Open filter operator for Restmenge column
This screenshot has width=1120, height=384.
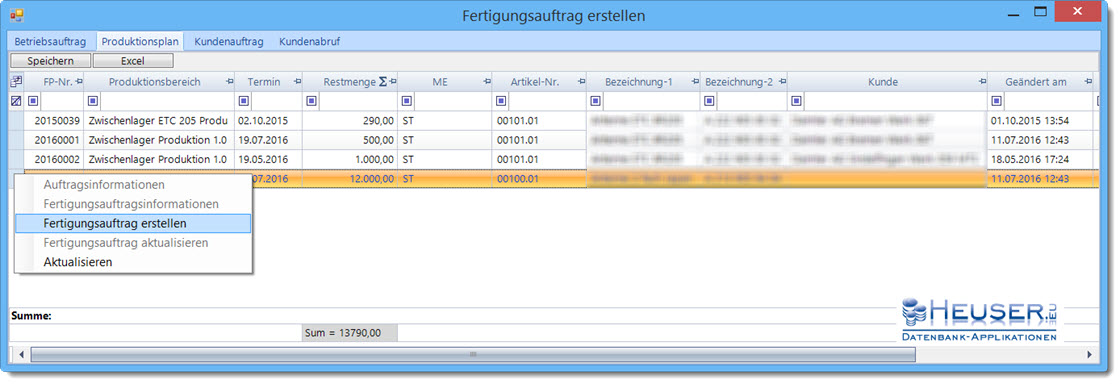[311, 101]
